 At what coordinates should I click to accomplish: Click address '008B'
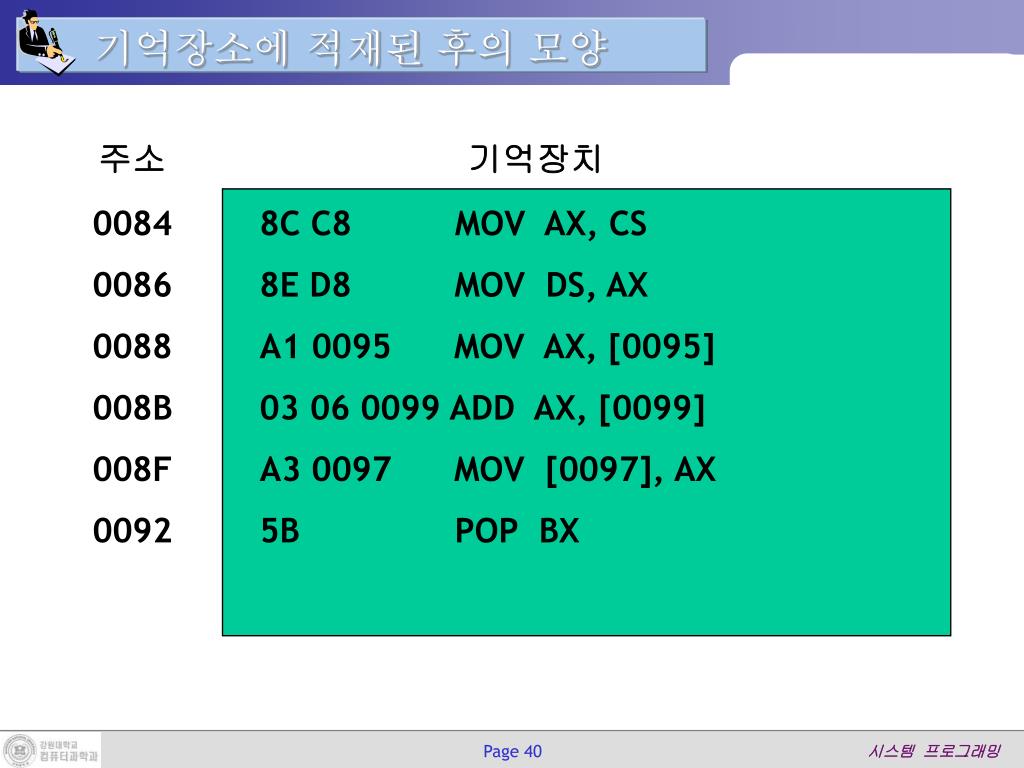(x=132, y=408)
